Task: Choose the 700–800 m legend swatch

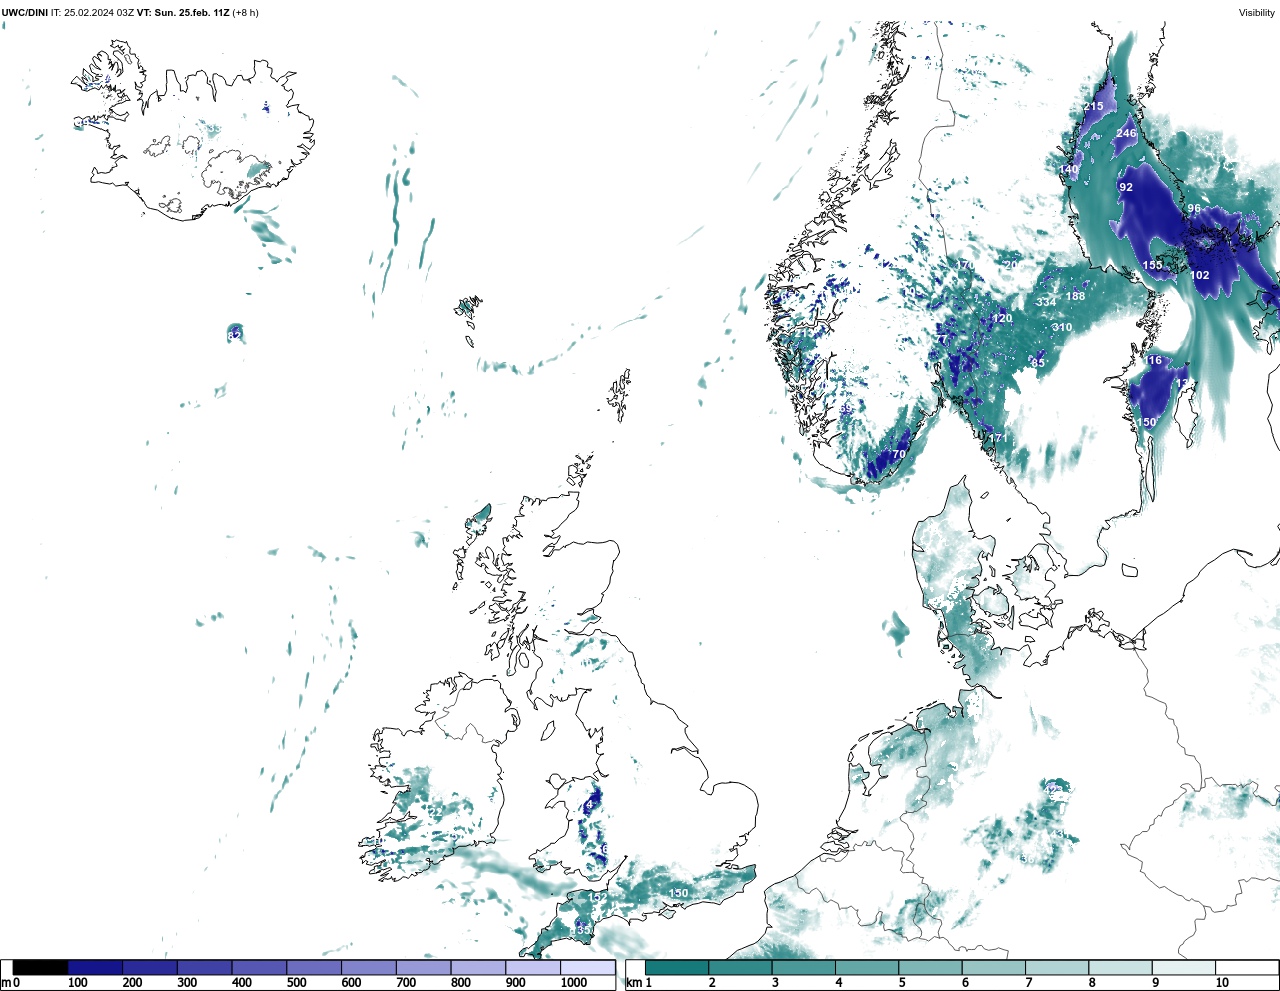Action: click(423, 968)
